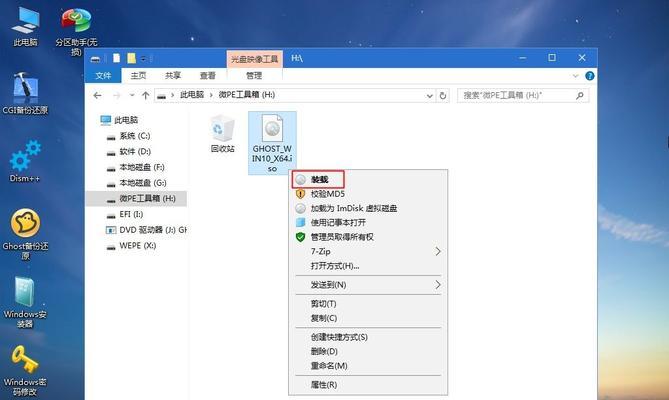Screen dimensions: 669x400
Task: Choose 打开方式(H)... menu entry
Action: [368, 266]
